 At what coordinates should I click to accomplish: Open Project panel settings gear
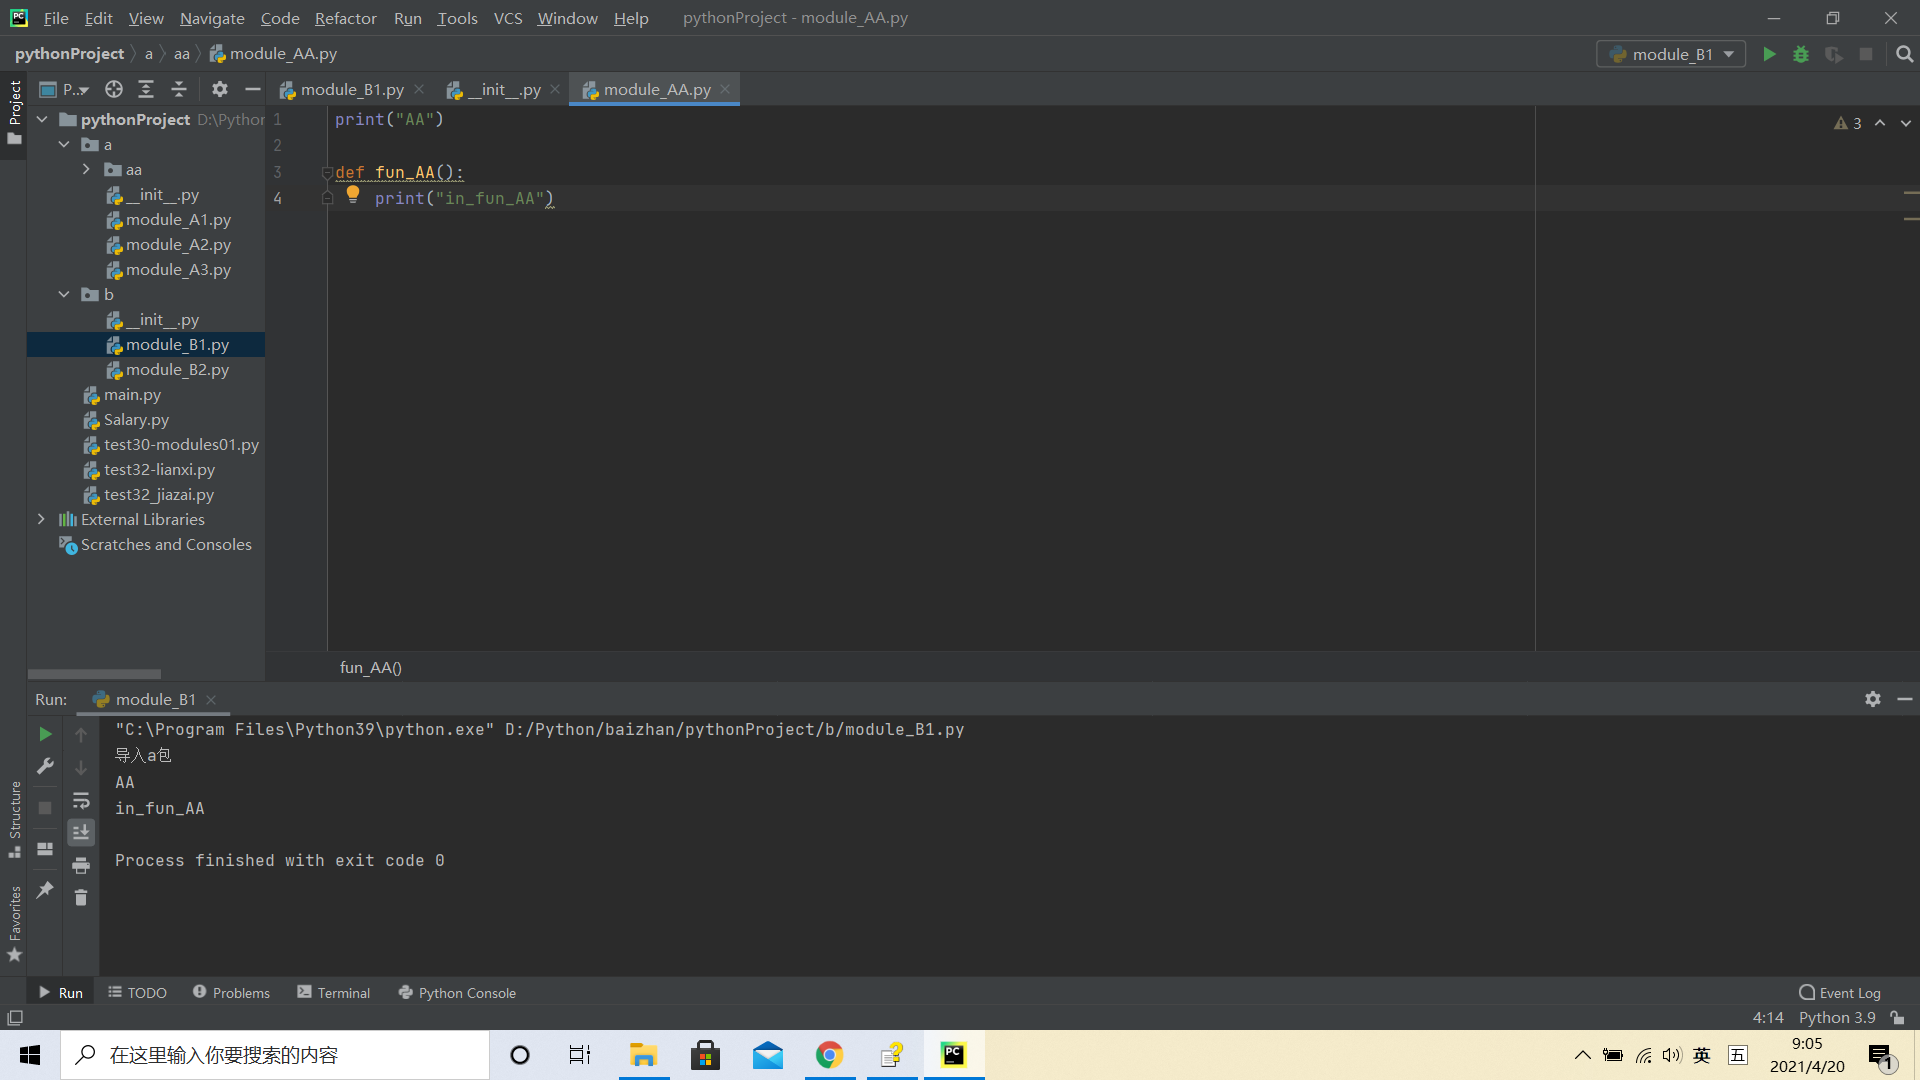pyautogui.click(x=220, y=89)
